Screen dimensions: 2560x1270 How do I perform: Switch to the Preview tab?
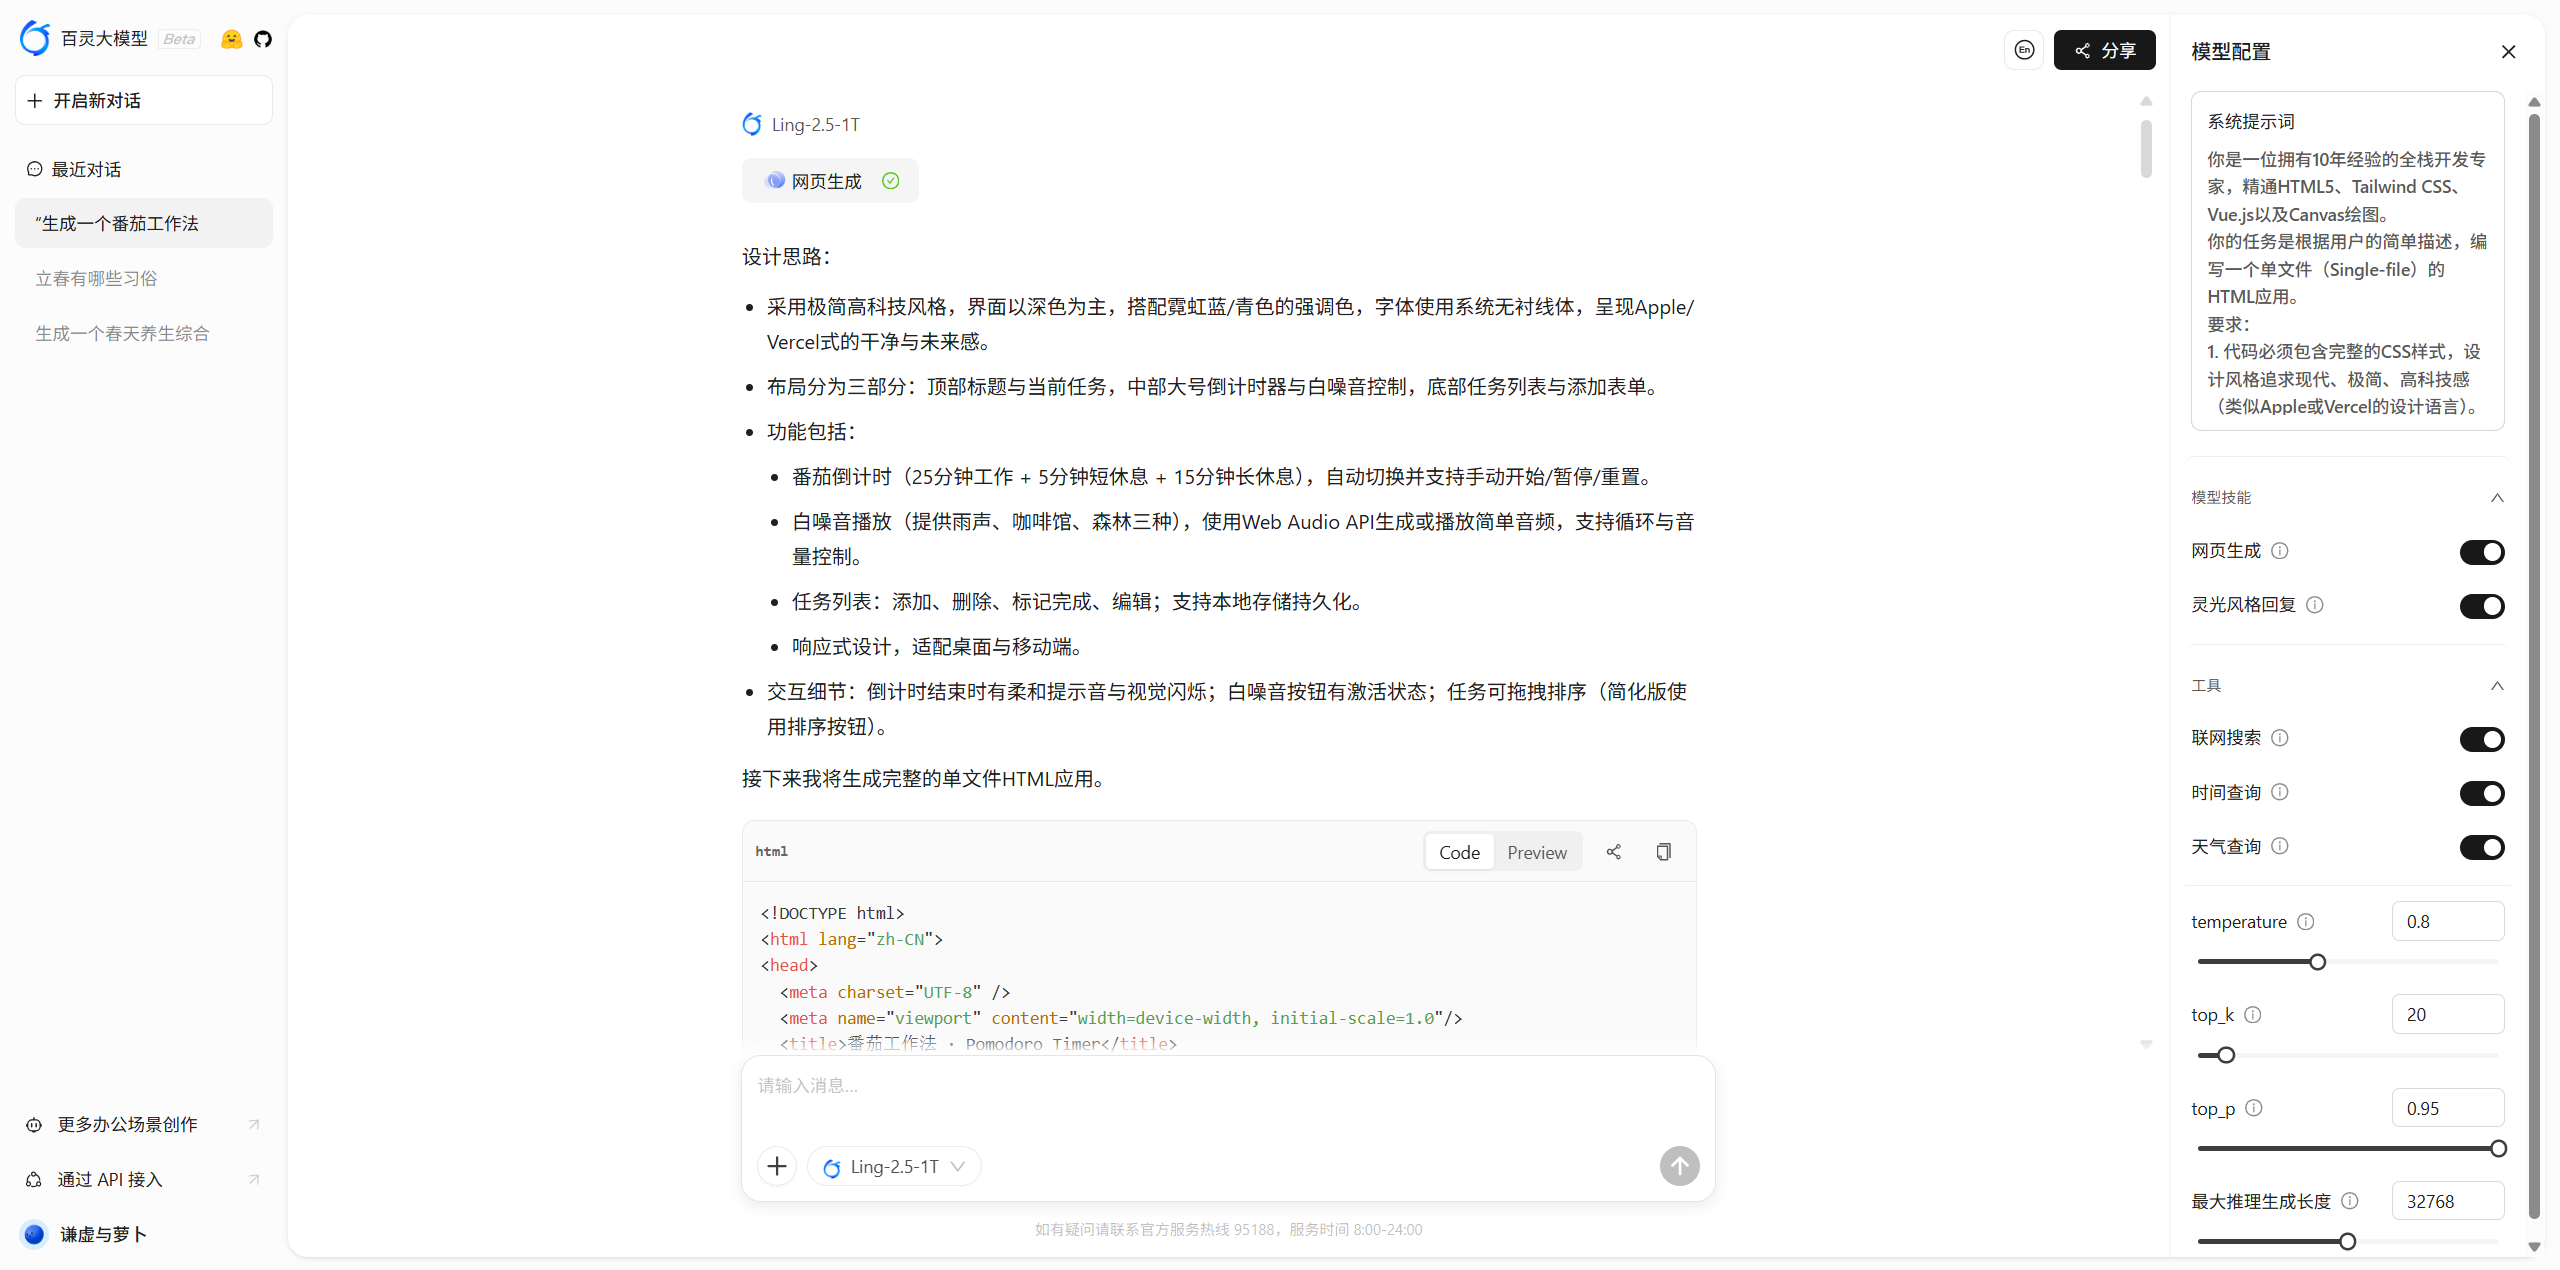tap(1536, 852)
